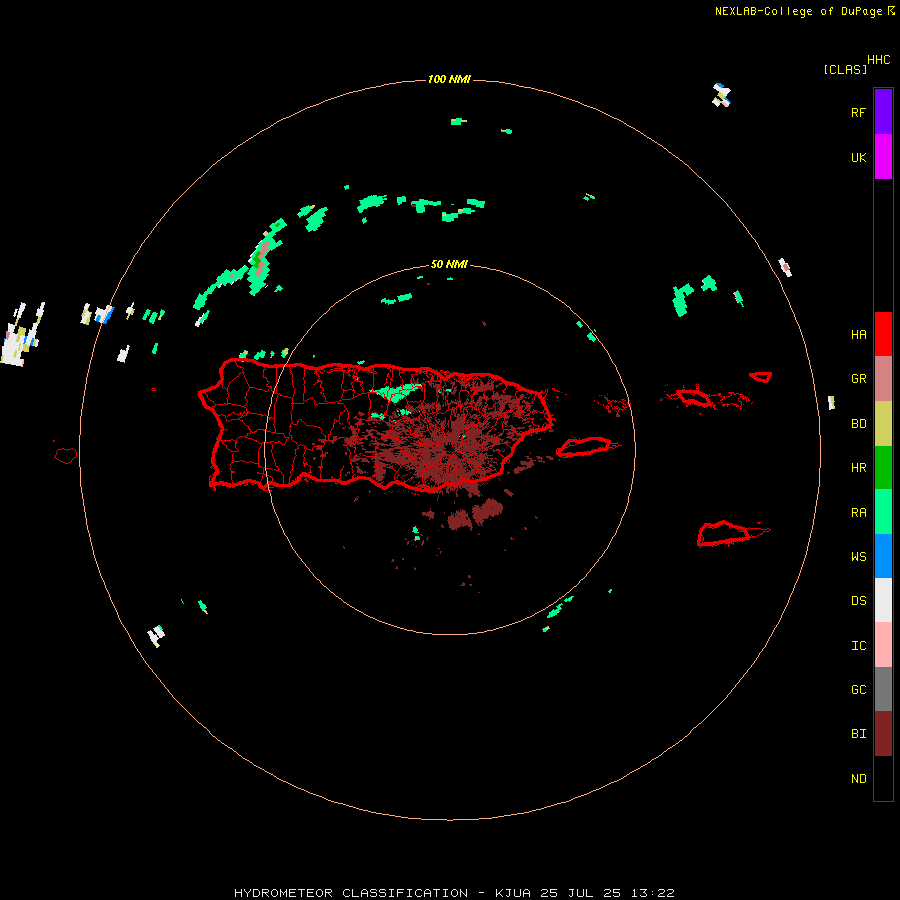
Task: Select the GC legend label
Action: point(858,690)
